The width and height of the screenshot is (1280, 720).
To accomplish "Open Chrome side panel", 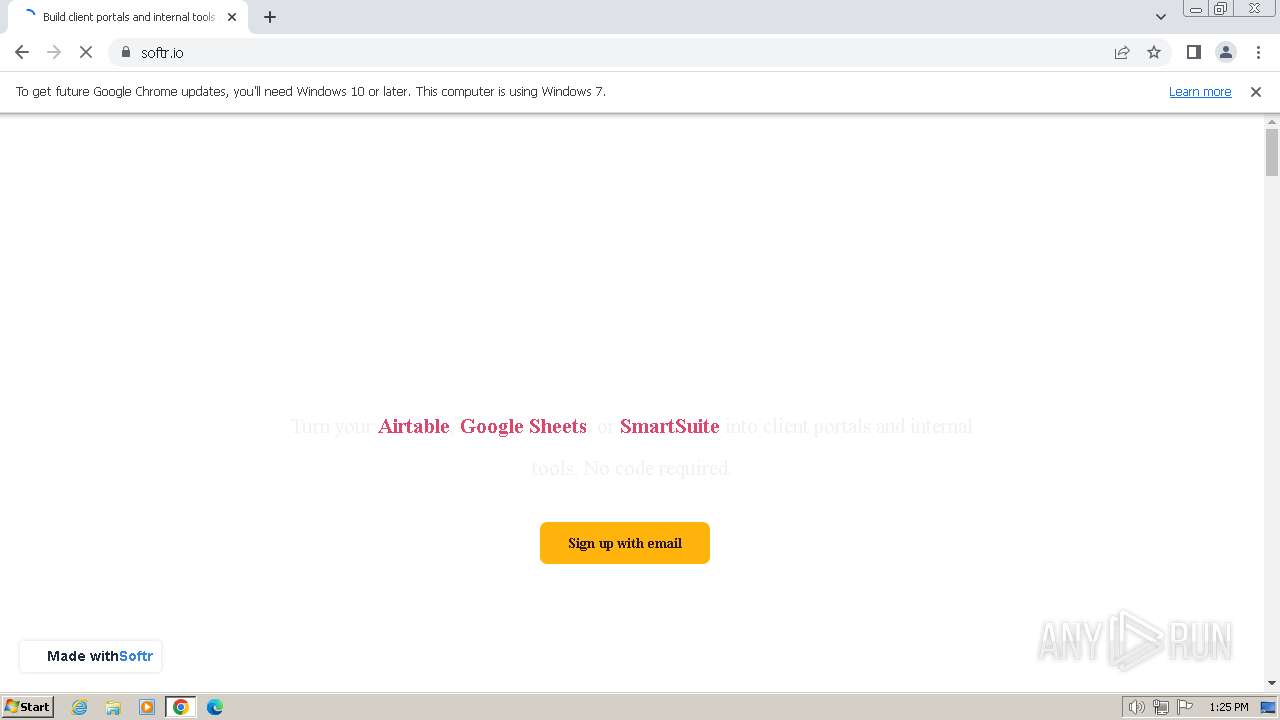I will click(x=1193, y=52).
